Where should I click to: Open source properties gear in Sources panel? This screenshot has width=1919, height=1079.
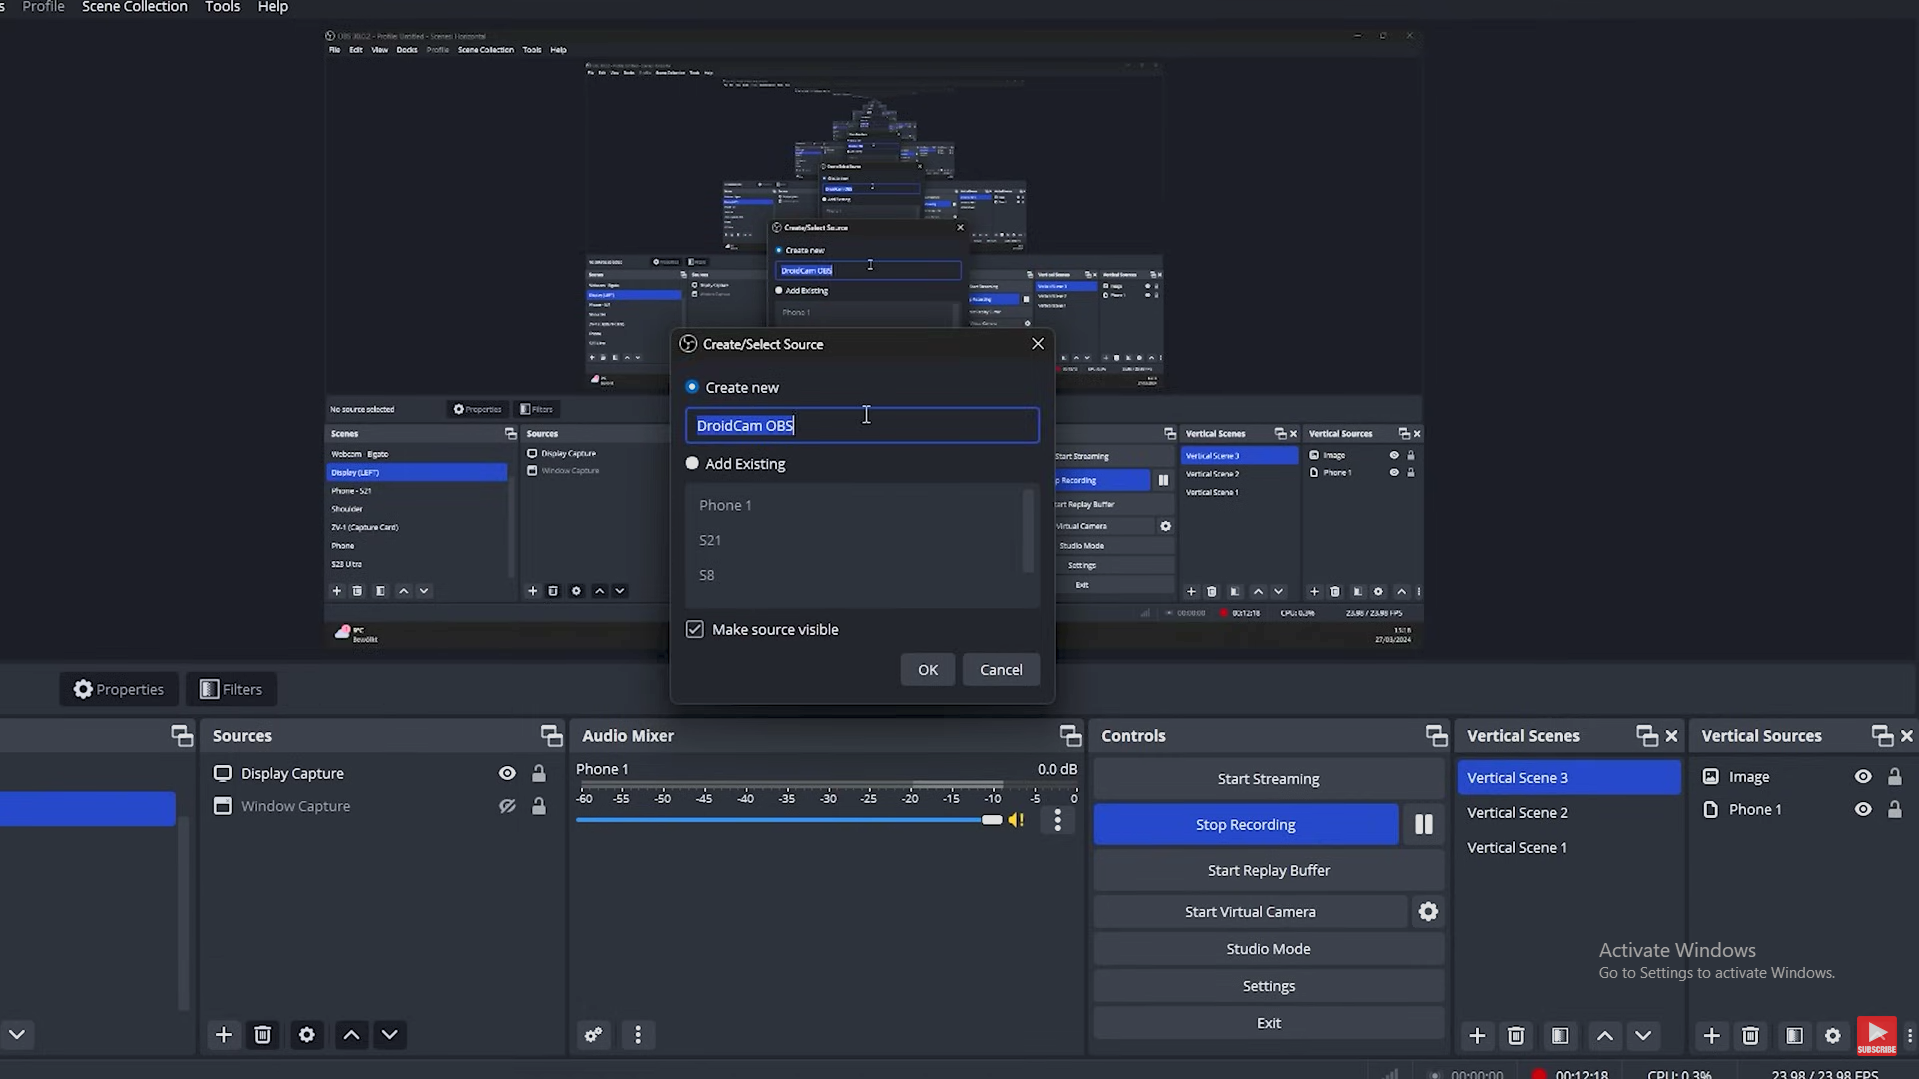pos(307,1035)
